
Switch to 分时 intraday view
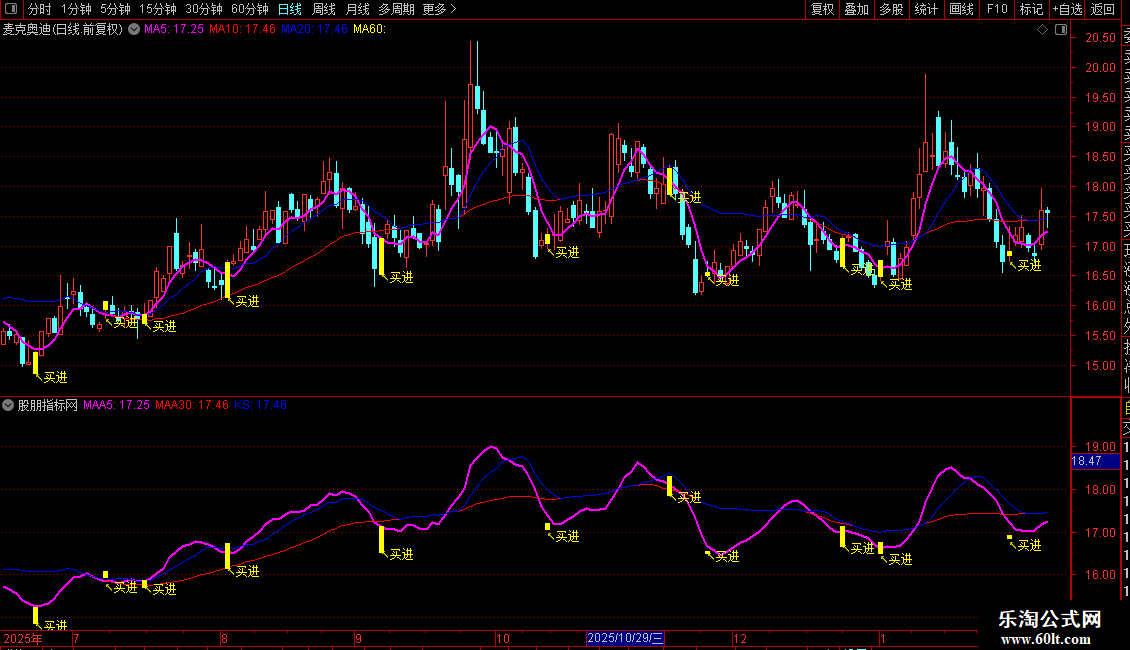(x=40, y=9)
